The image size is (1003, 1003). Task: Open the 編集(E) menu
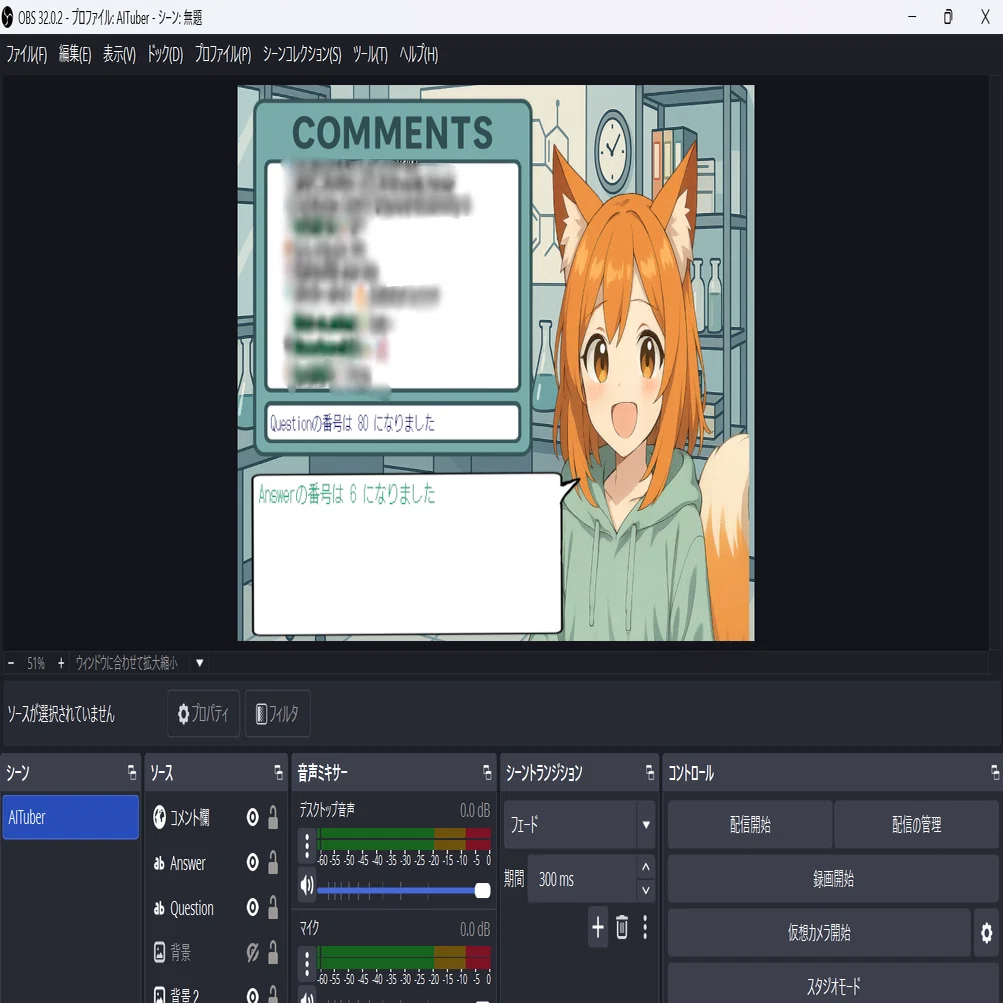tap(75, 54)
